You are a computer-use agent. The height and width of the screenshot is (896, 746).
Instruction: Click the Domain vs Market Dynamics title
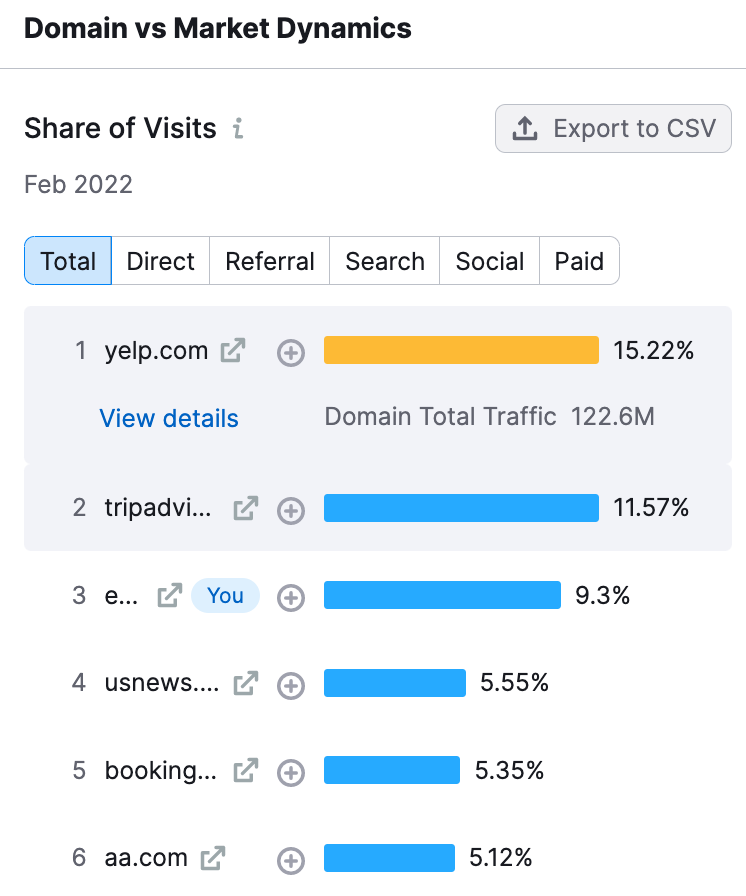218,29
